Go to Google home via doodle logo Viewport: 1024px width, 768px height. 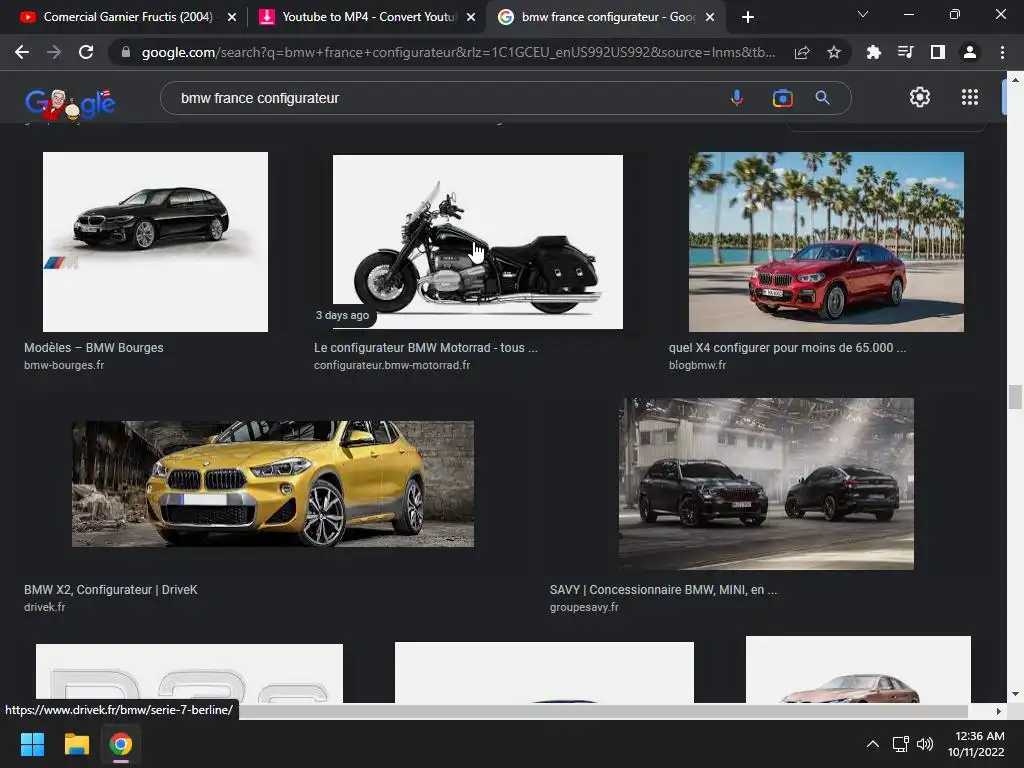coord(70,104)
